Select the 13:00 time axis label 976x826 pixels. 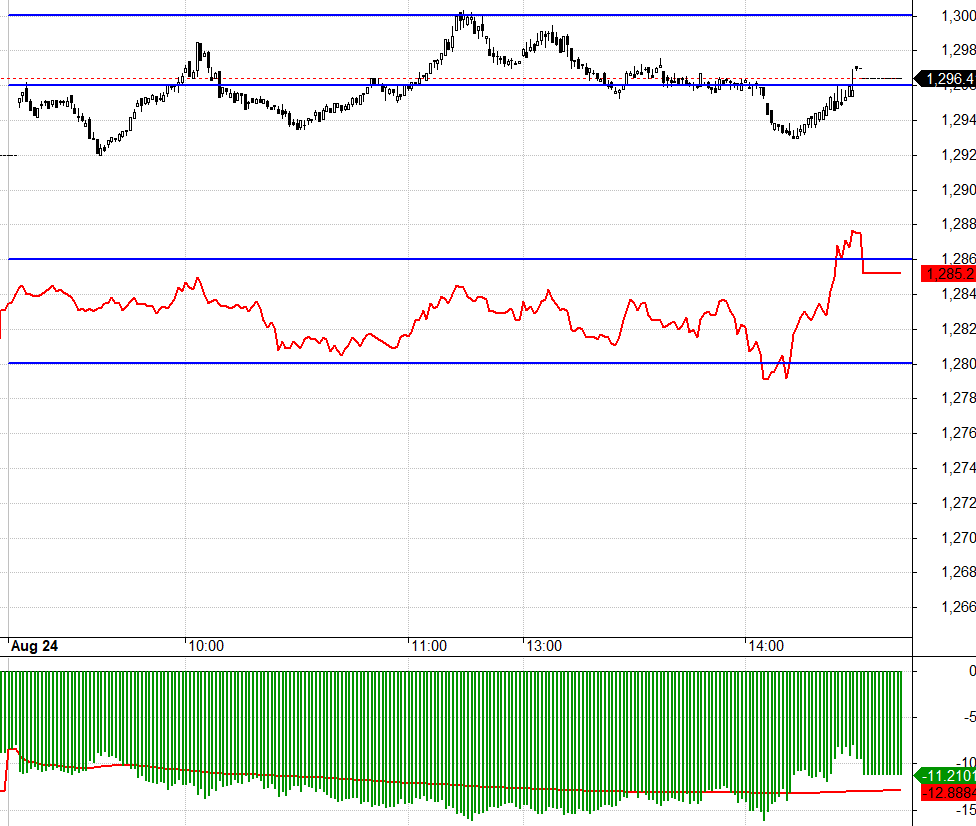coord(543,646)
